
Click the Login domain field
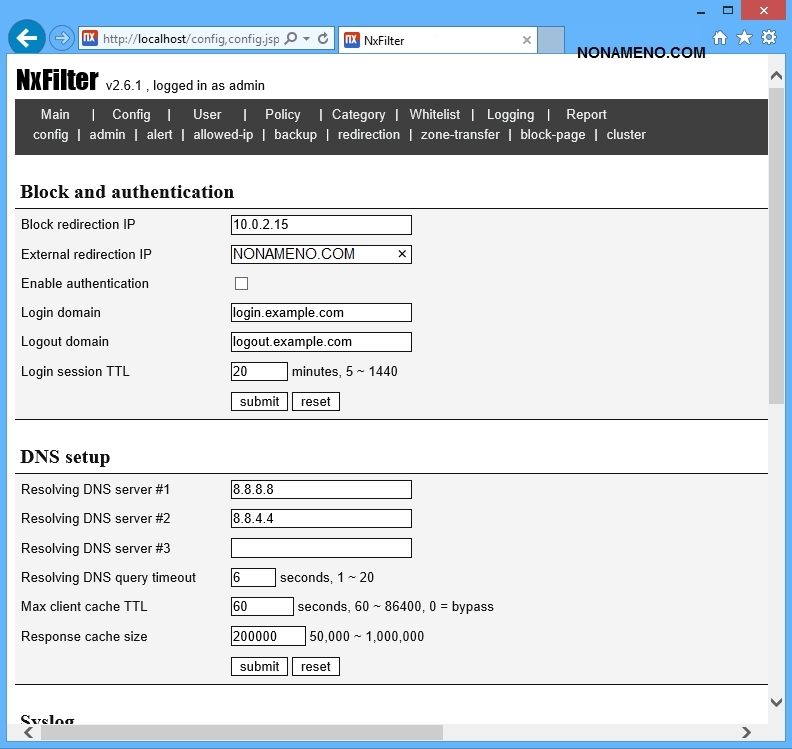click(x=321, y=313)
